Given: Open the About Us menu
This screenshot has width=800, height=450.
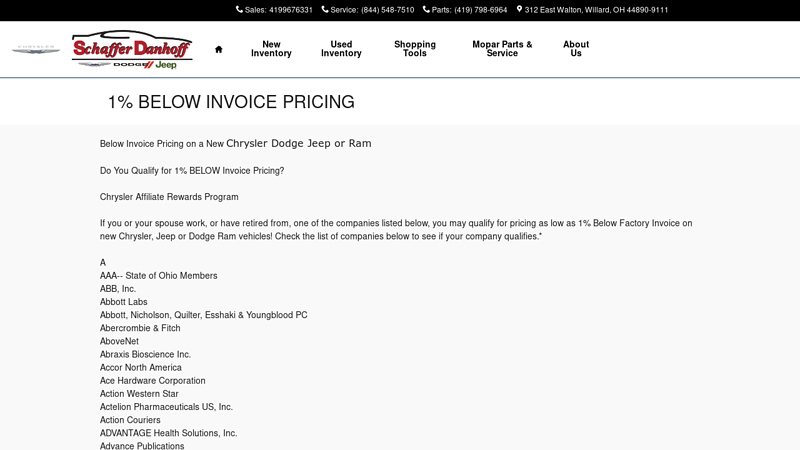Looking at the screenshot, I should point(576,49).
